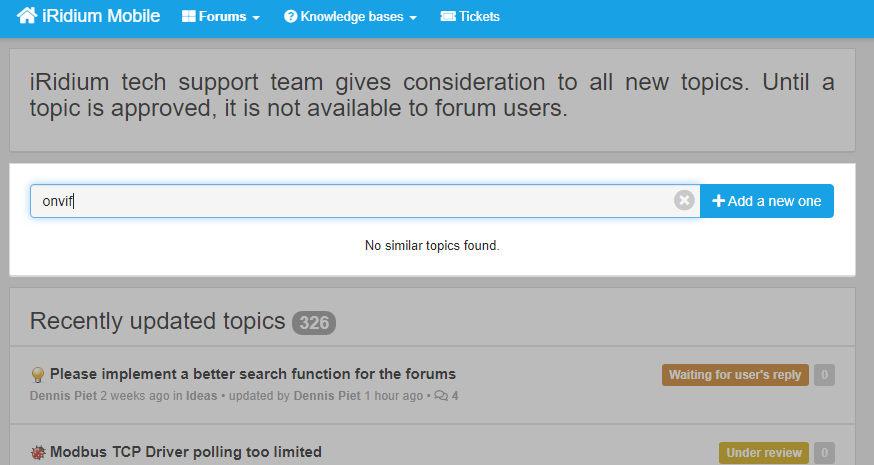
Task: Click the Tickets ticket icon
Action: tap(448, 17)
